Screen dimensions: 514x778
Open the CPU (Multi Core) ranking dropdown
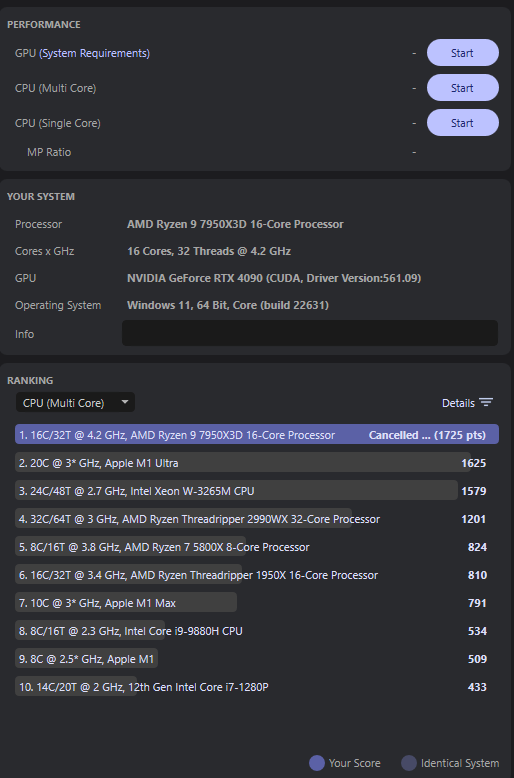point(75,402)
